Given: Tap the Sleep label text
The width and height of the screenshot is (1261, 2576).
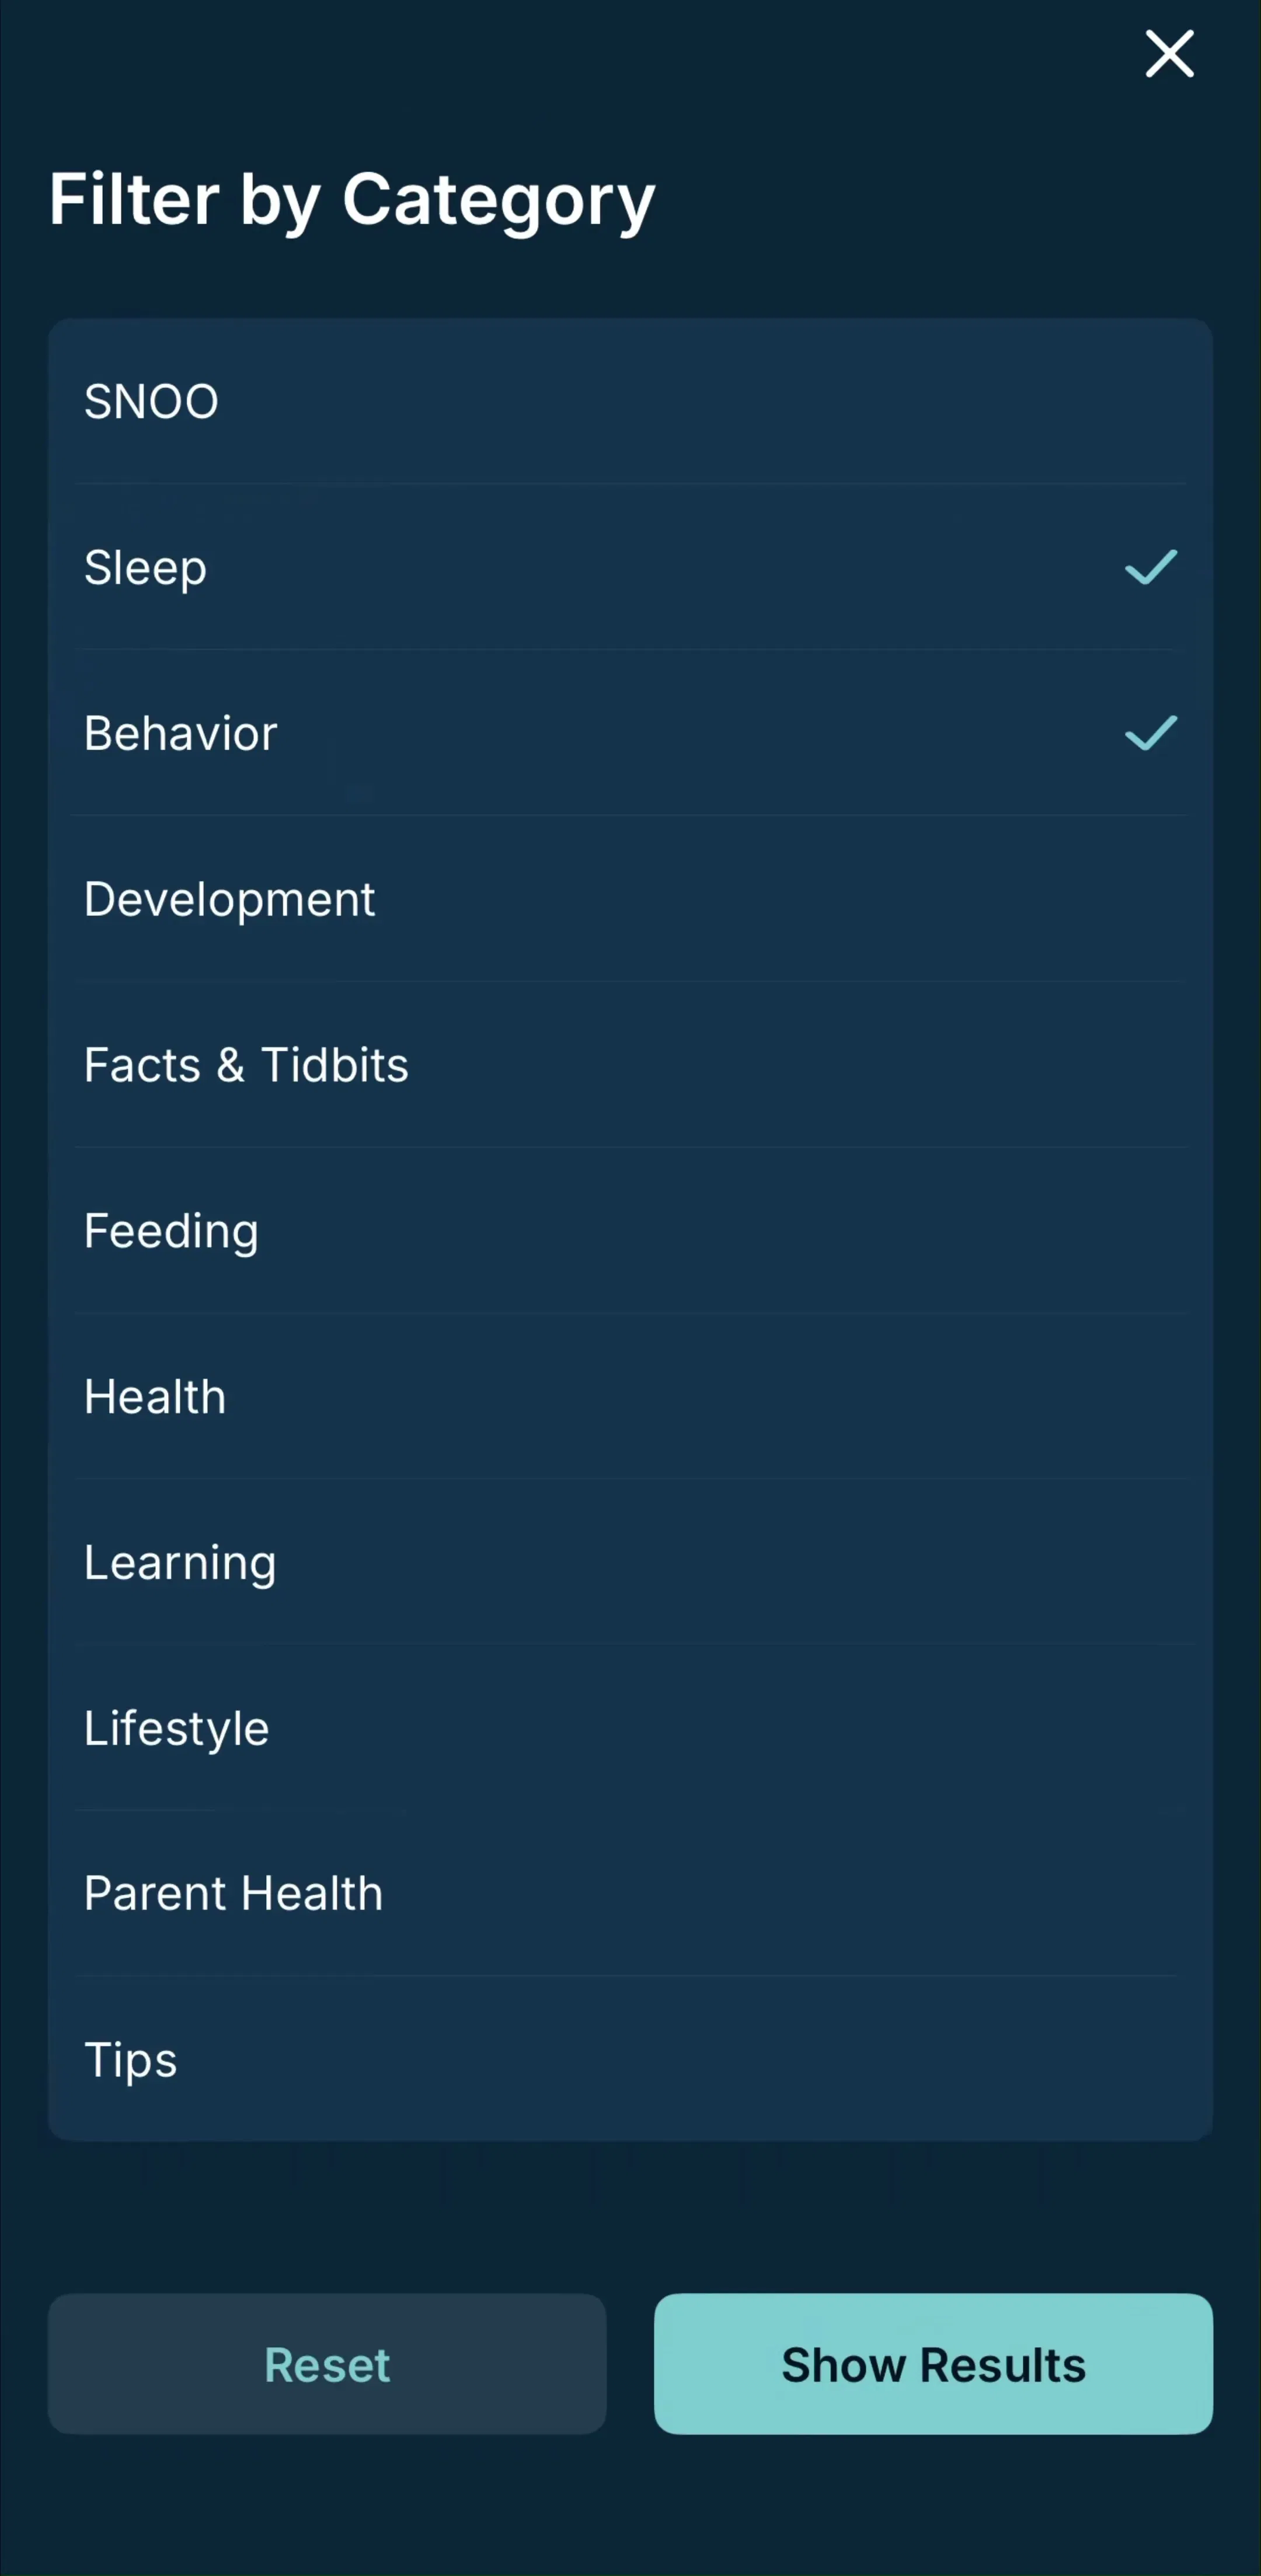Looking at the screenshot, I should pos(146,568).
